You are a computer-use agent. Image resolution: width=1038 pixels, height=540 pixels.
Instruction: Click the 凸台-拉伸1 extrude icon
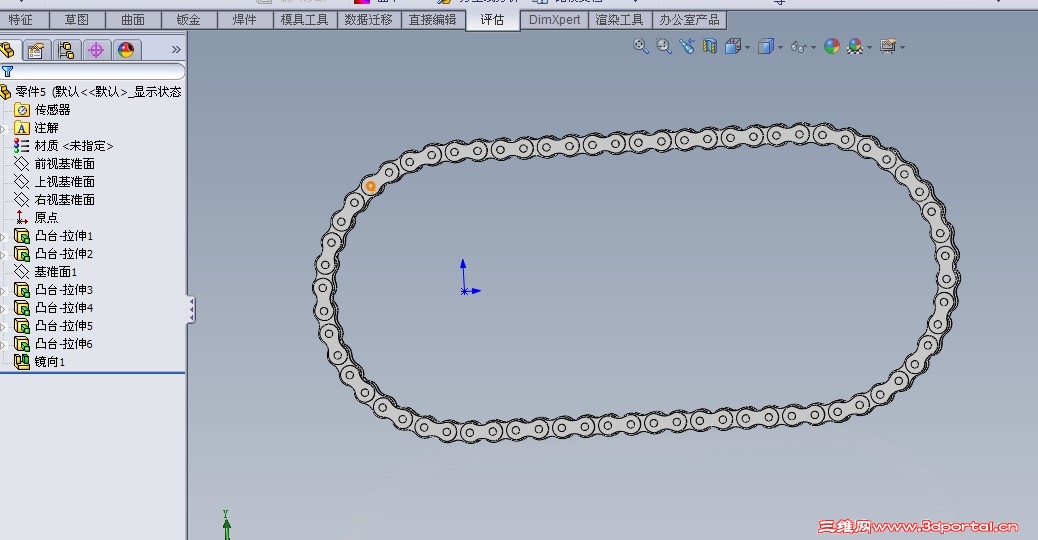point(22,236)
